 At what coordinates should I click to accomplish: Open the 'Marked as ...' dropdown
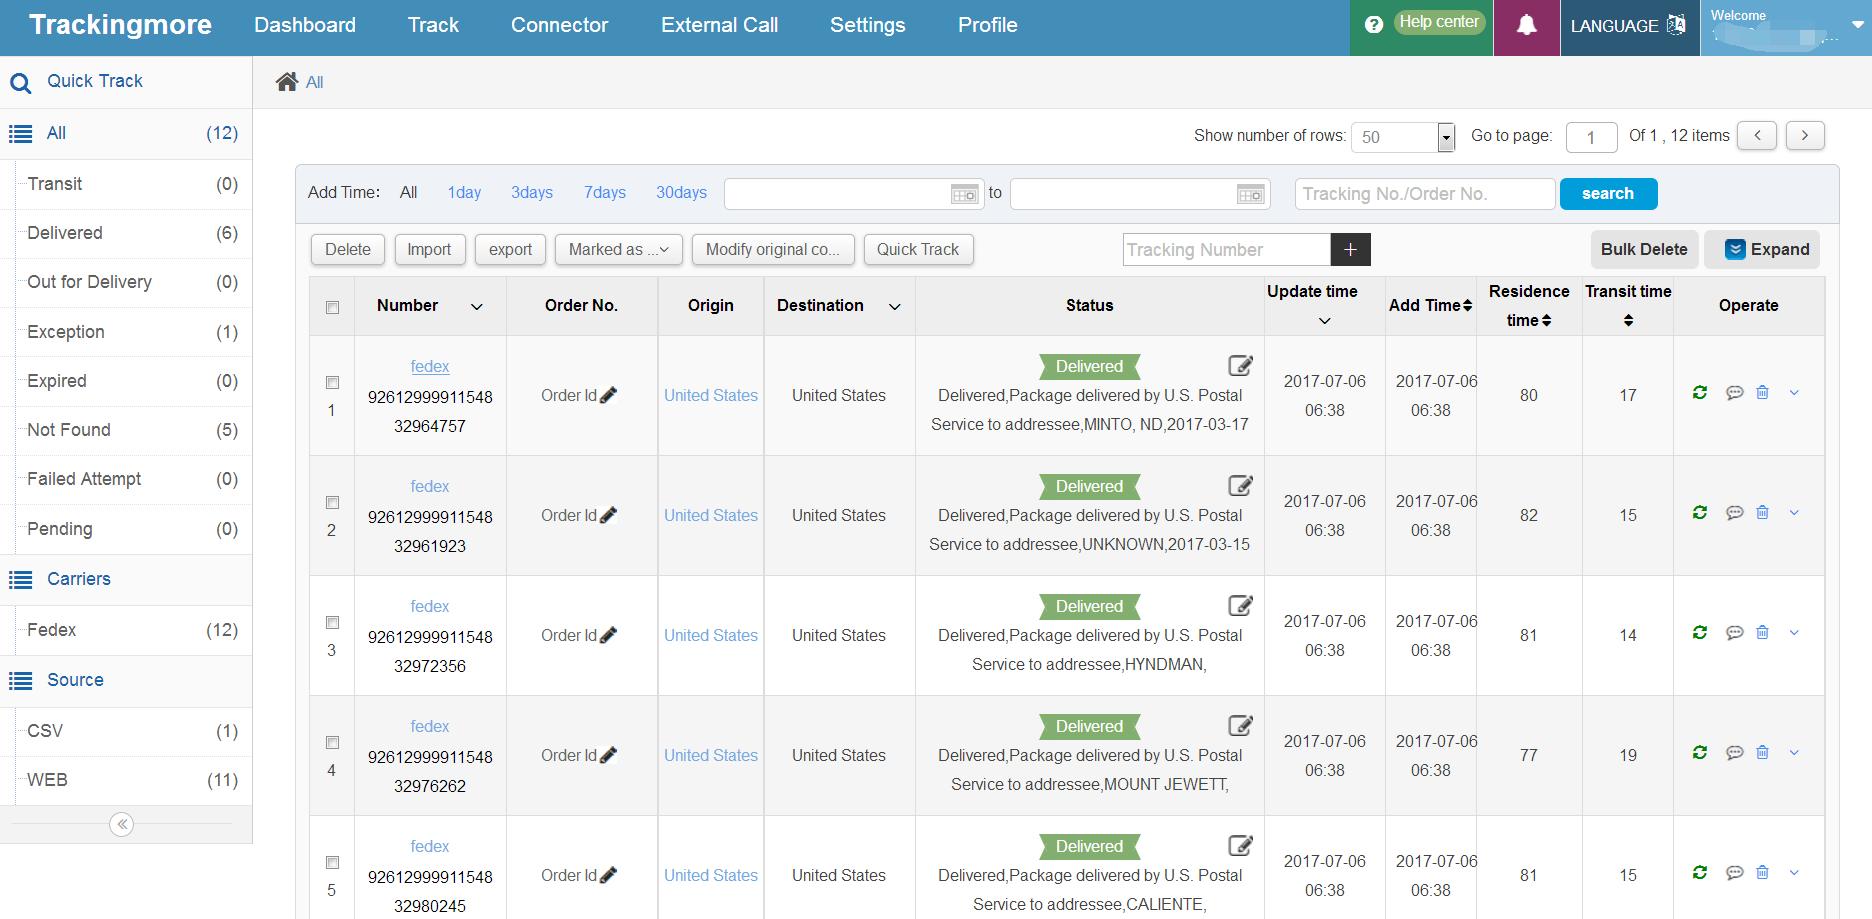[618, 250]
